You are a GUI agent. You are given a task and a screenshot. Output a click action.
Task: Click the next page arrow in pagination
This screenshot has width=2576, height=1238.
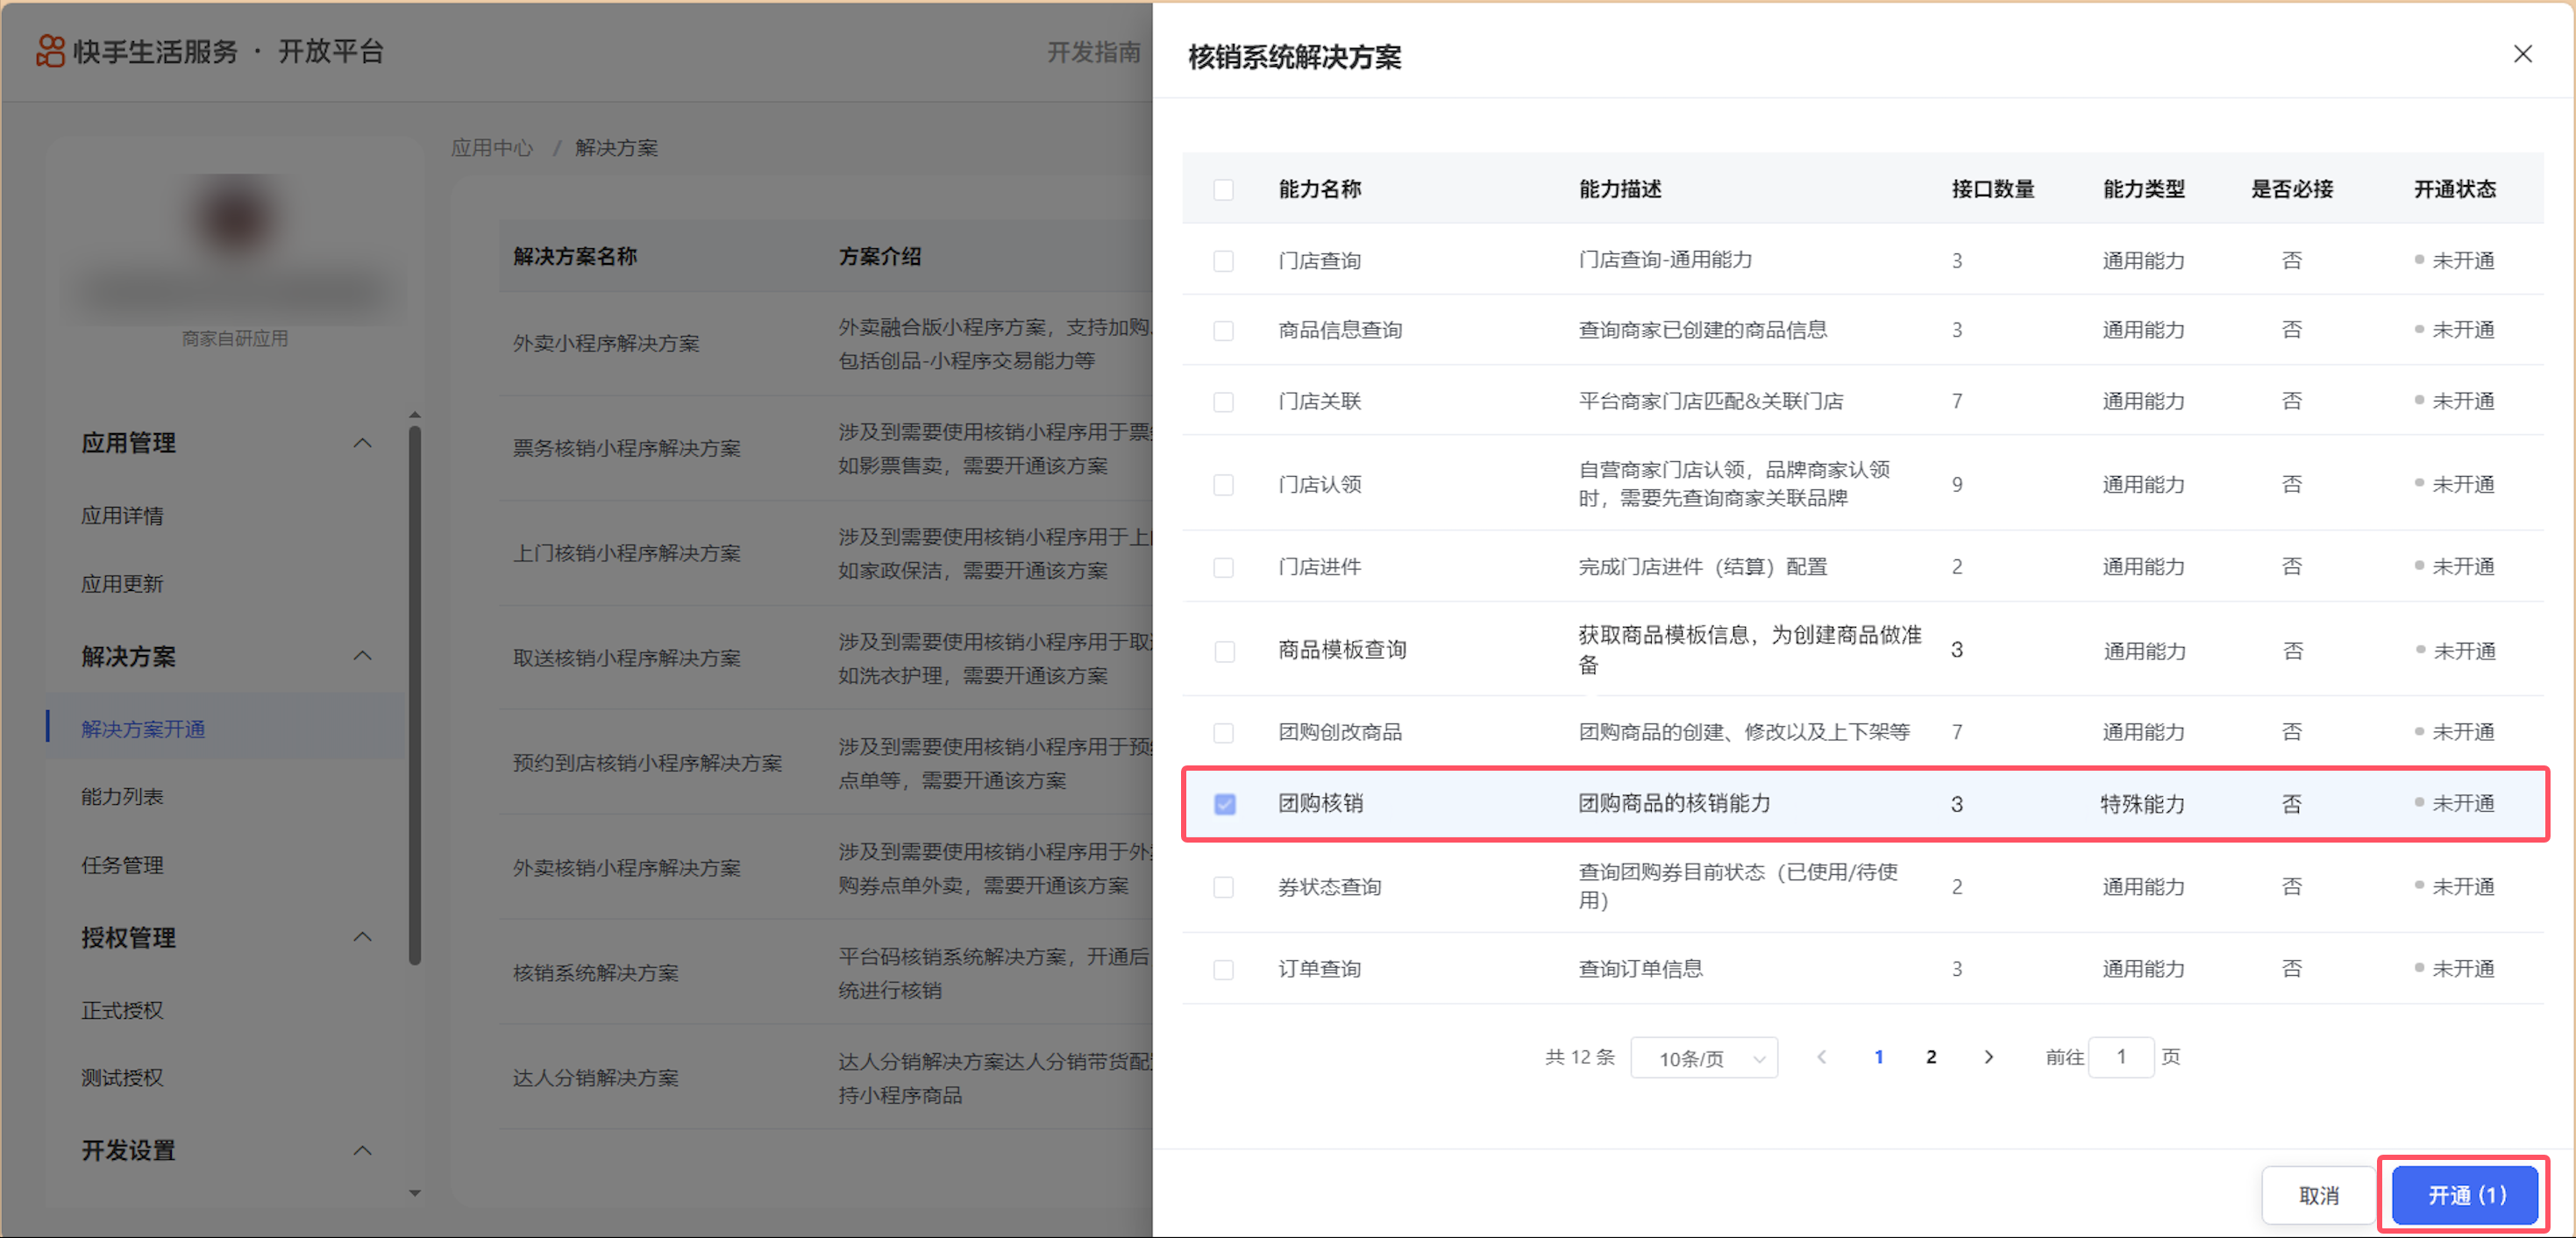click(x=1988, y=1056)
